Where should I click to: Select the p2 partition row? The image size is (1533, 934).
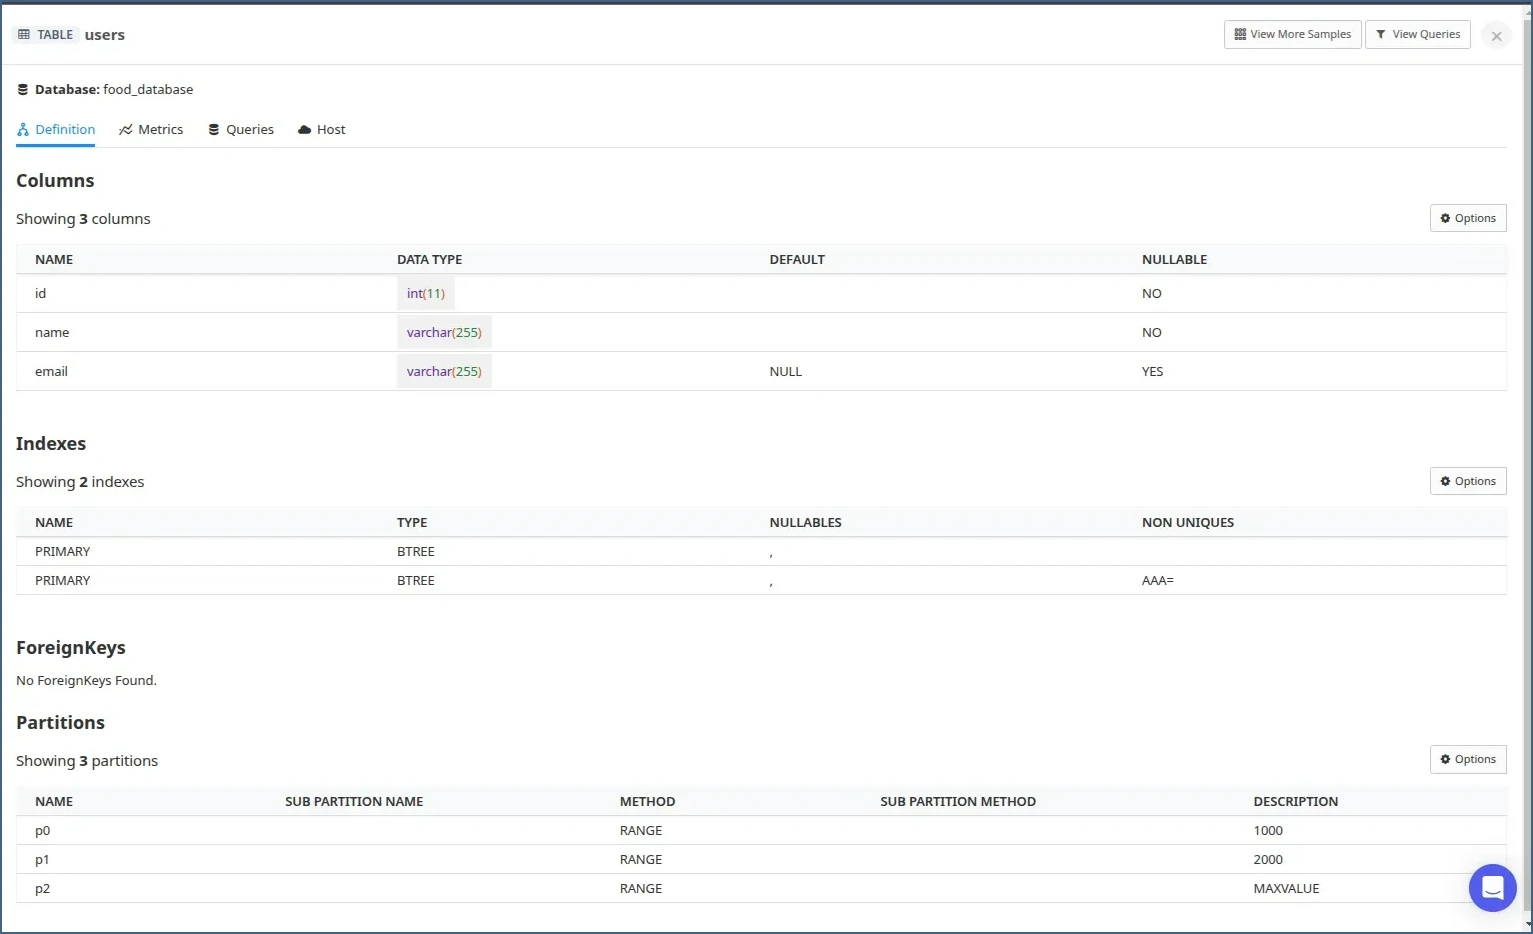pyautogui.click(x=42, y=889)
